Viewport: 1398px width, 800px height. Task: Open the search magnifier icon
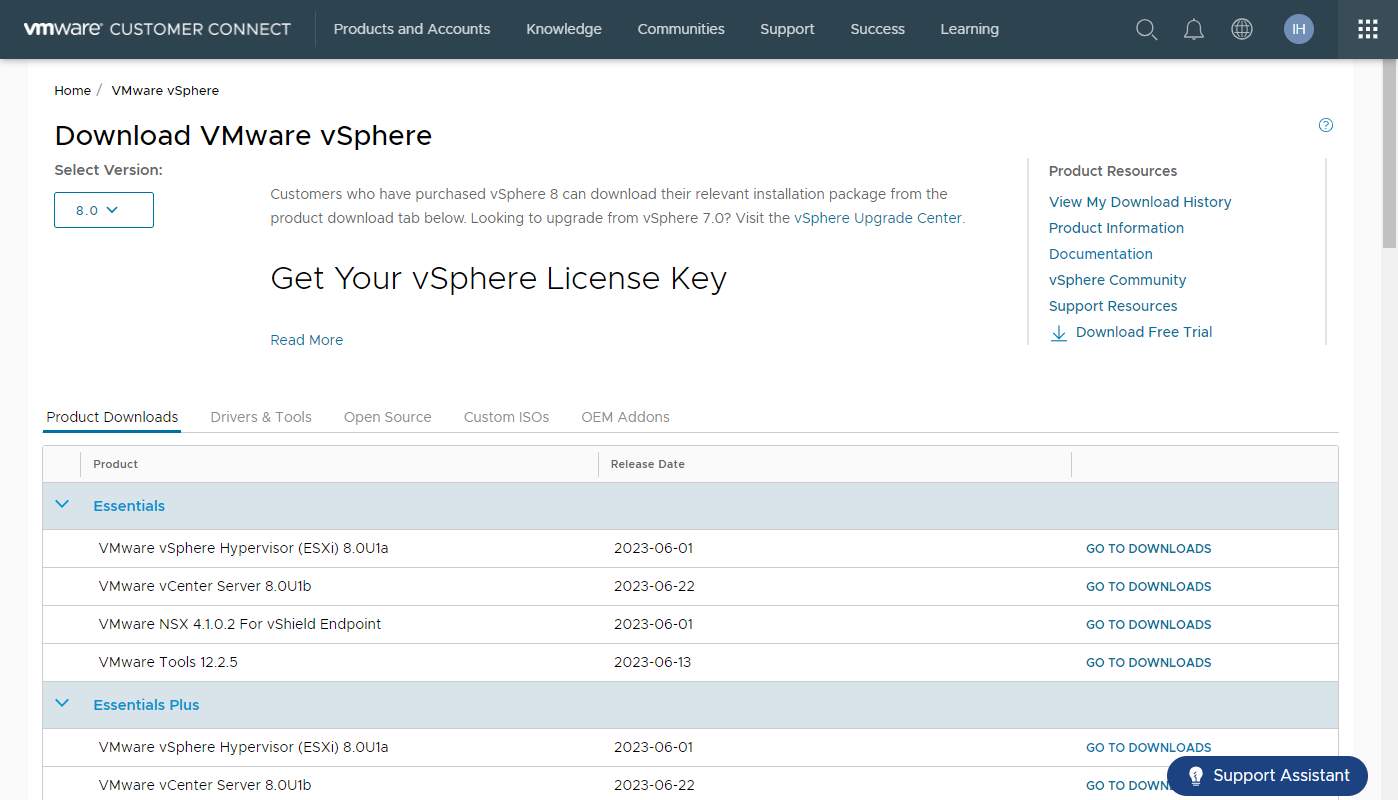1147,29
